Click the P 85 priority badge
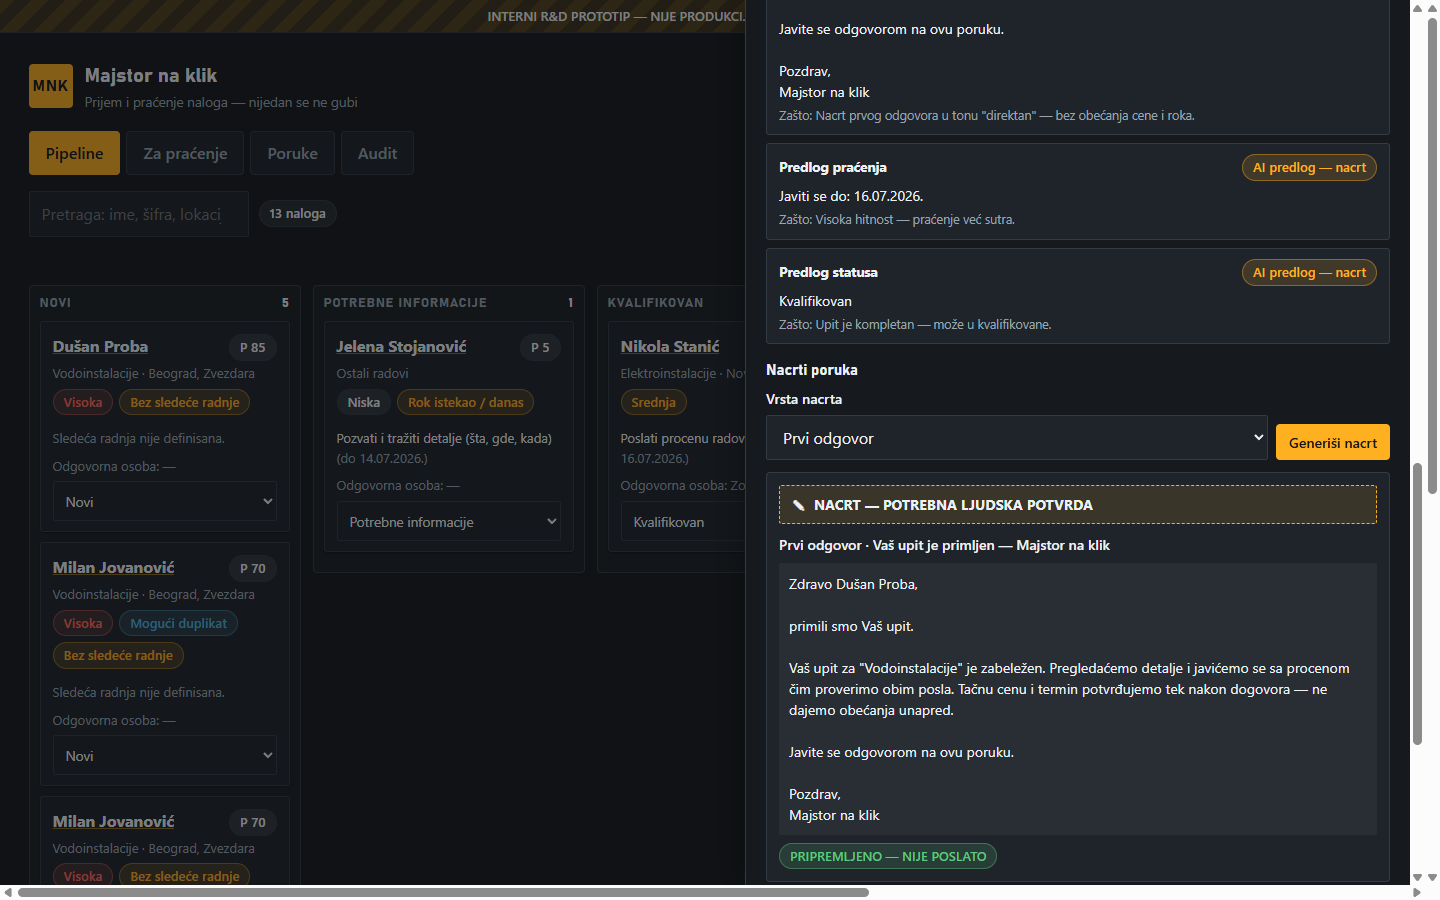Screen dimensions: 1440x900 [253, 347]
